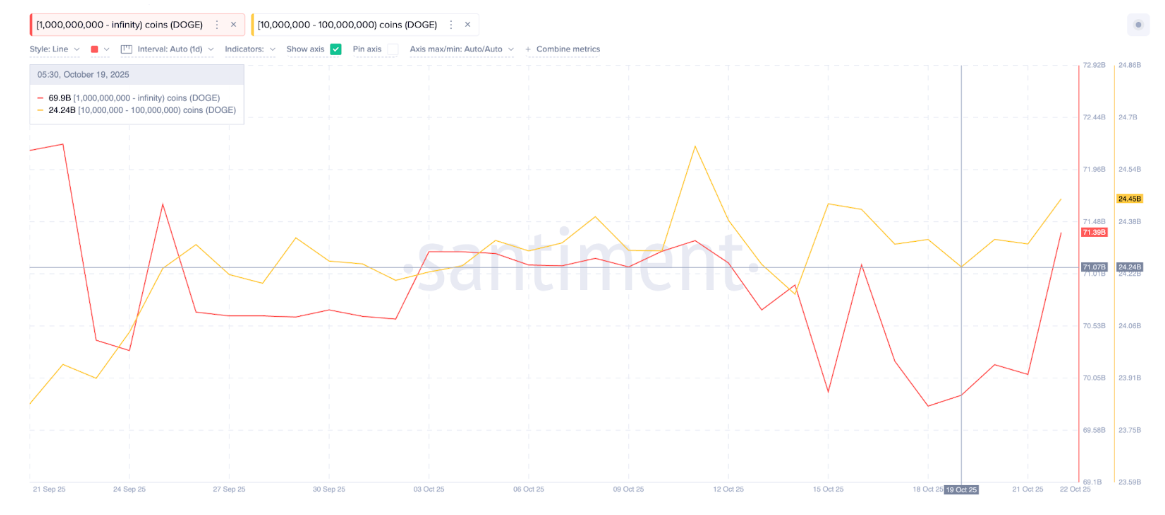1165x515 pixels.
Task: Open options menu for 10,000,000 - 100,000,000 metric
Action: pyautogui.click(x=451, y=24)
